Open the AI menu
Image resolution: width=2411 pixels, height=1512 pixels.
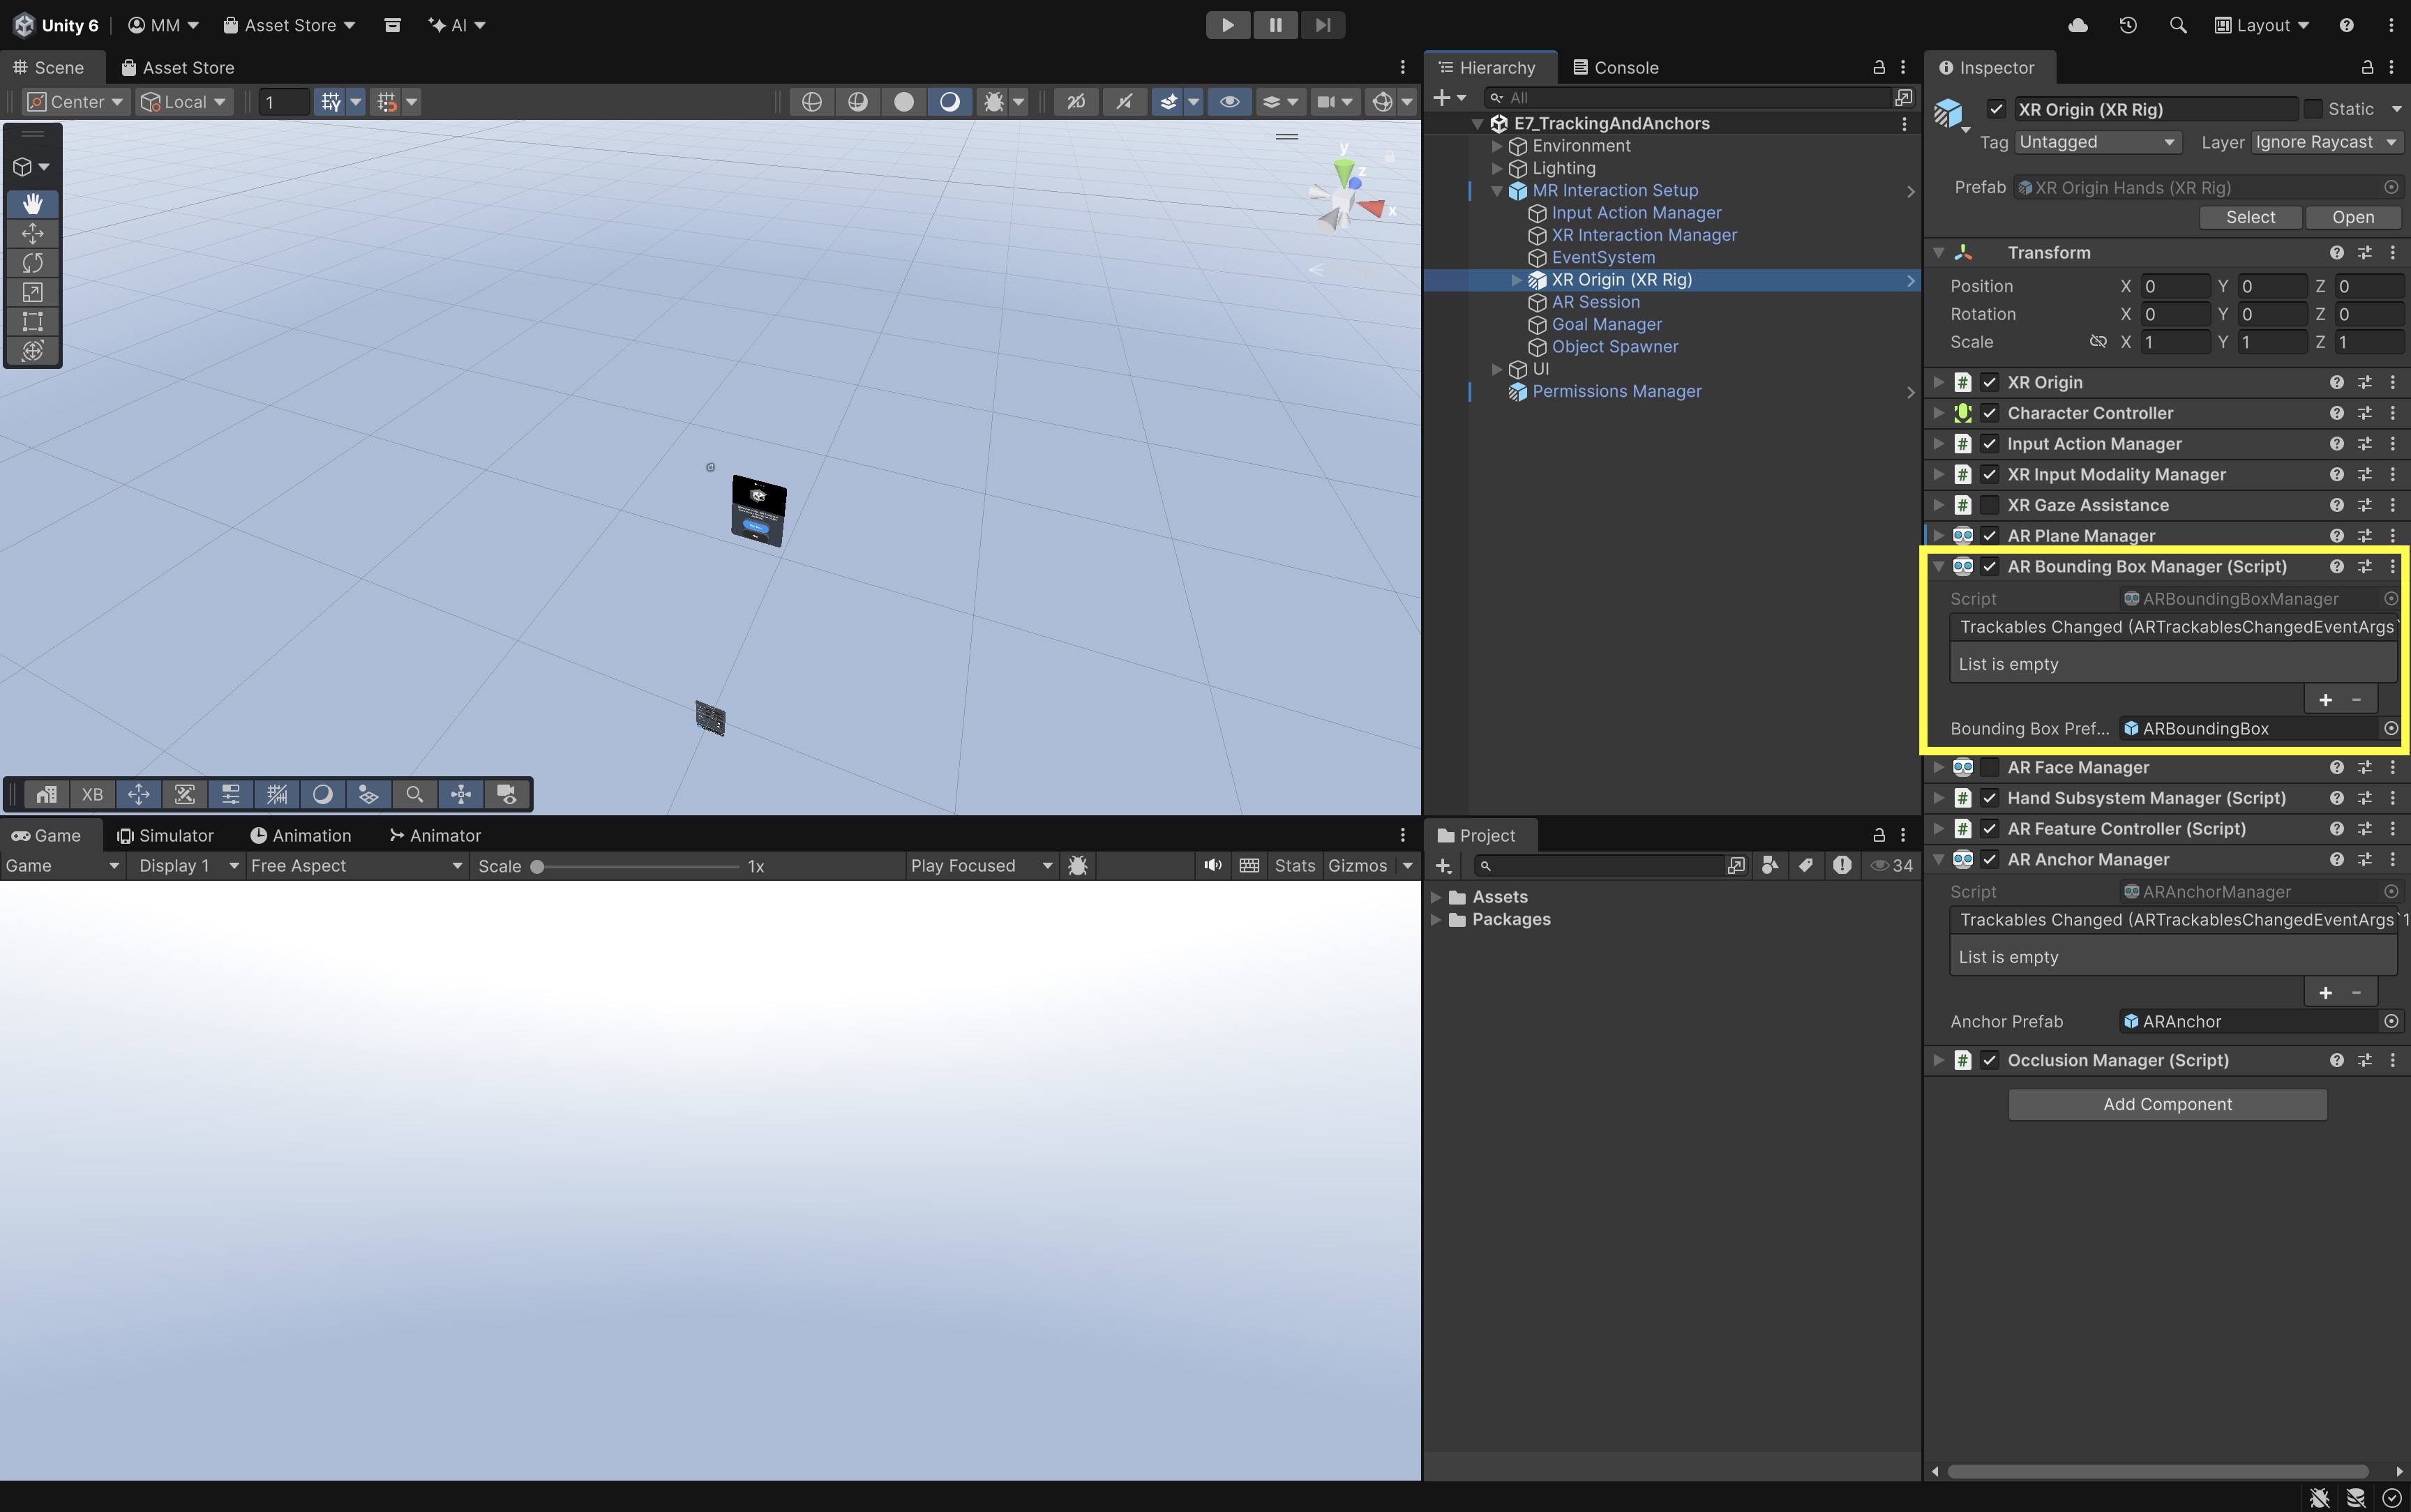(x=457, y=25)
